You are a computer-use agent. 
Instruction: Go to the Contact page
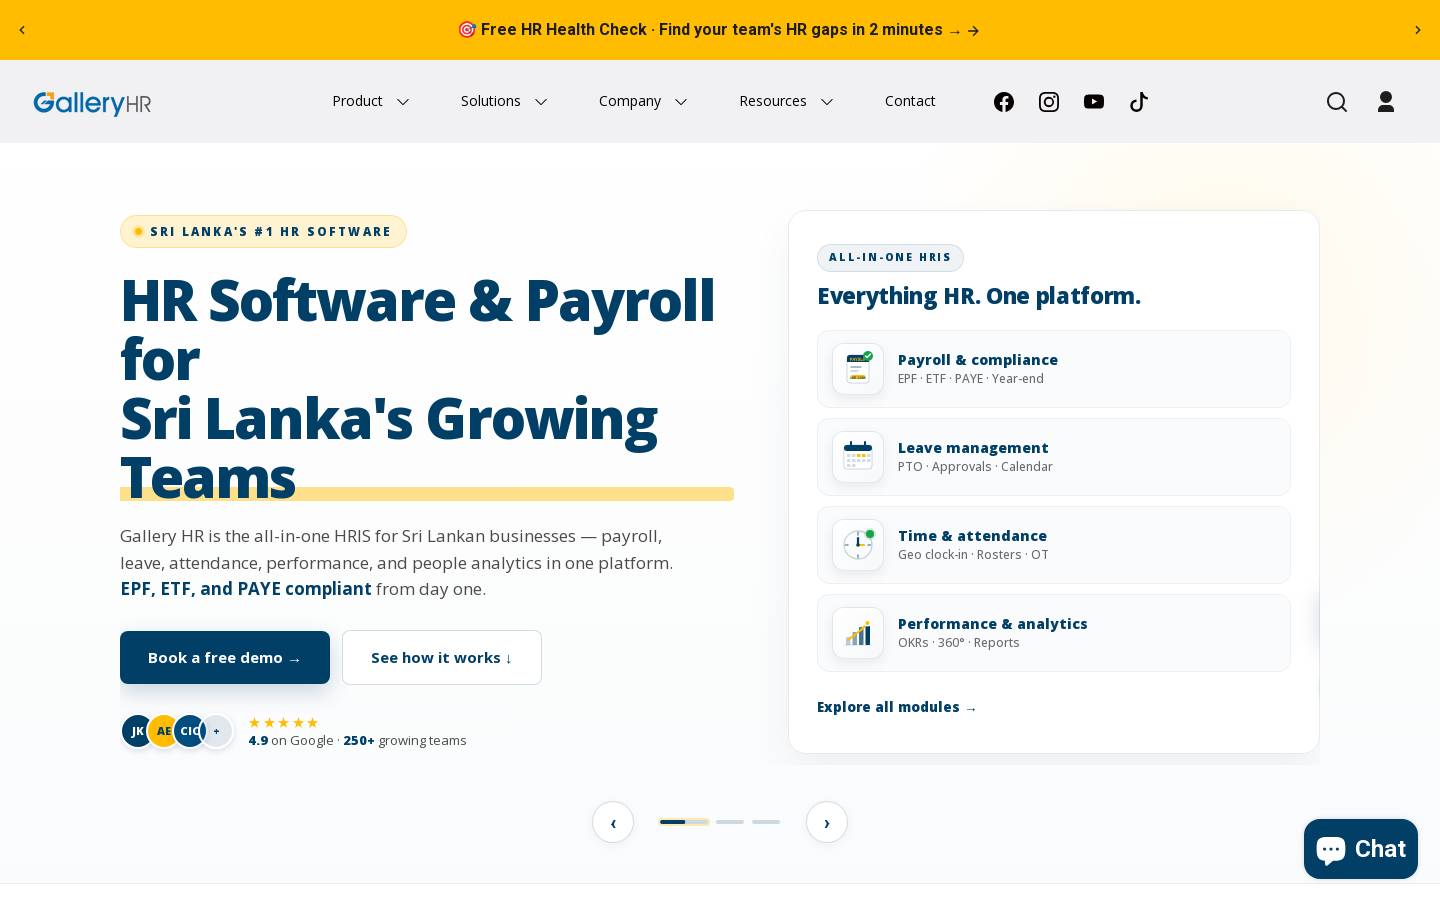click(910, 101)
